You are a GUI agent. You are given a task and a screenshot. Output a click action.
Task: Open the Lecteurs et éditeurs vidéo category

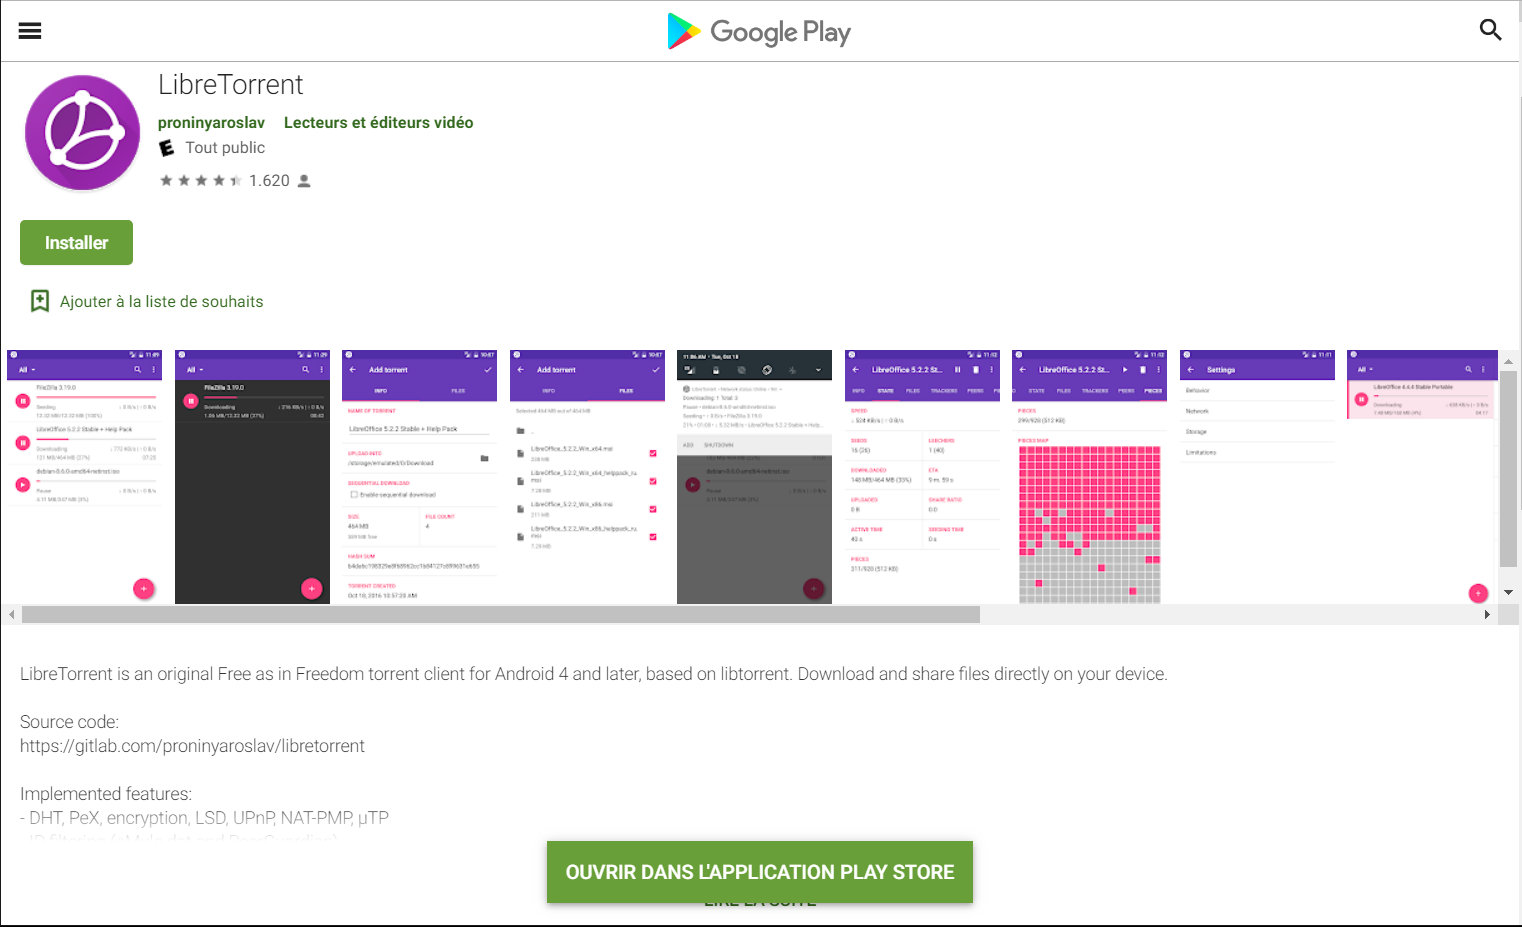point(378,122)
